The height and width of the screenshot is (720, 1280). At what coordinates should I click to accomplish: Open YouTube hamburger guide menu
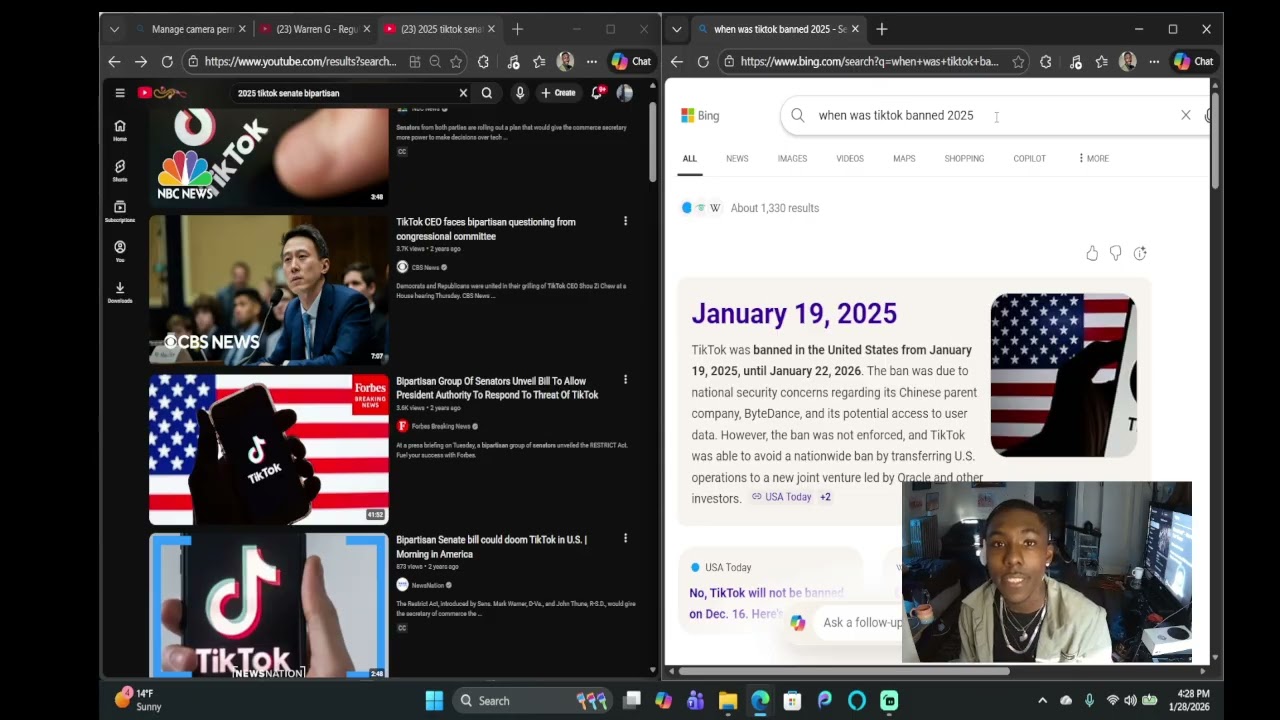click(120, 93)
